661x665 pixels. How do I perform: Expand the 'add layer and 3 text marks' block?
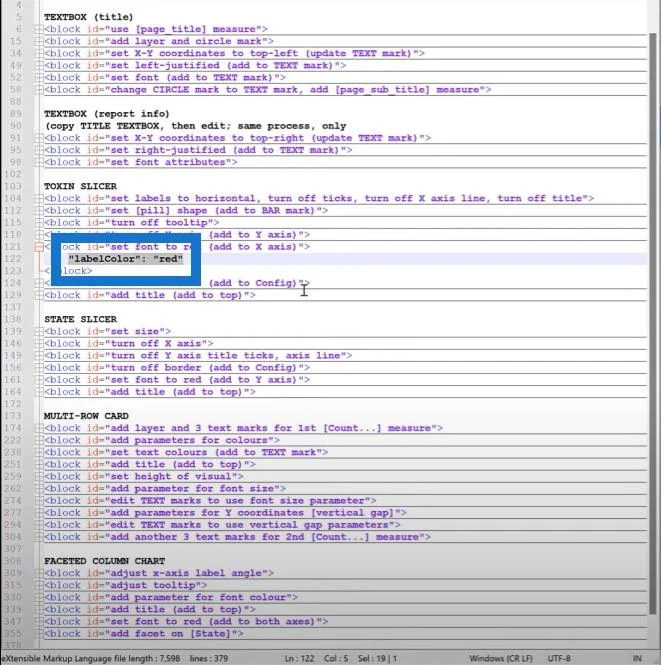[x=39, y=428]
